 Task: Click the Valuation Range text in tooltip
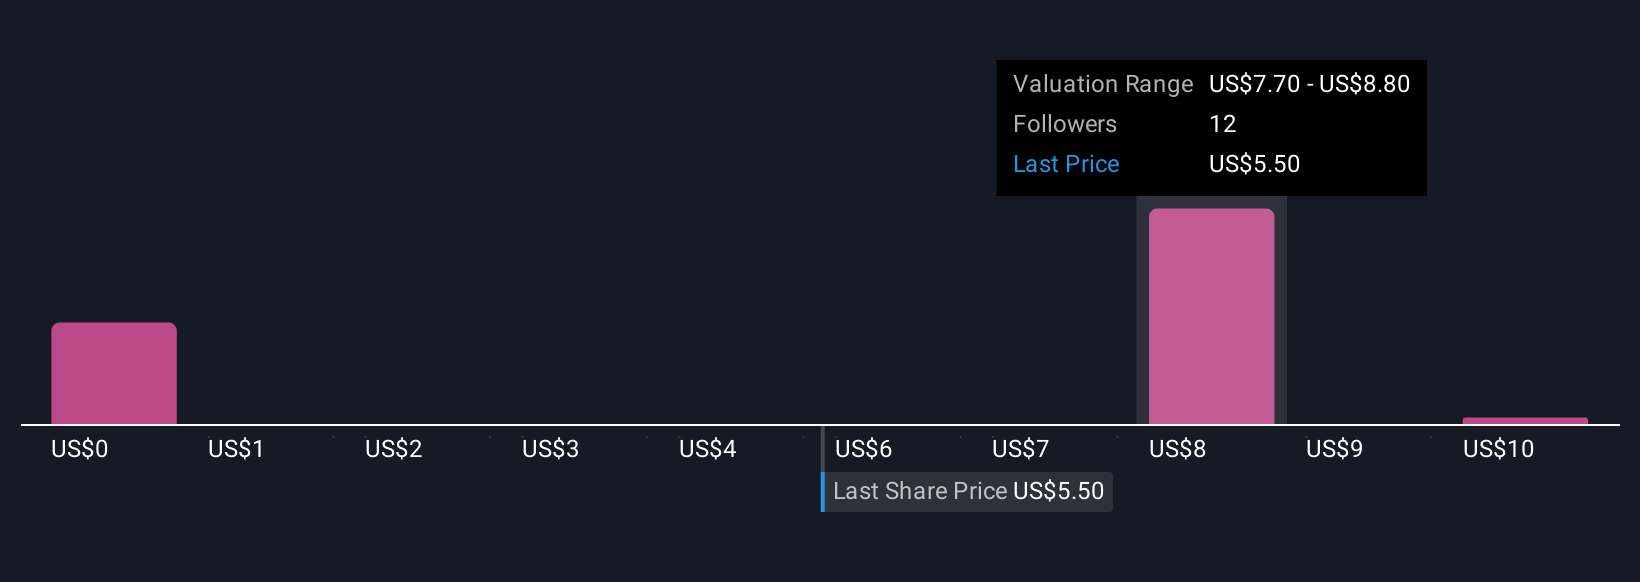tap(1103, 84)
